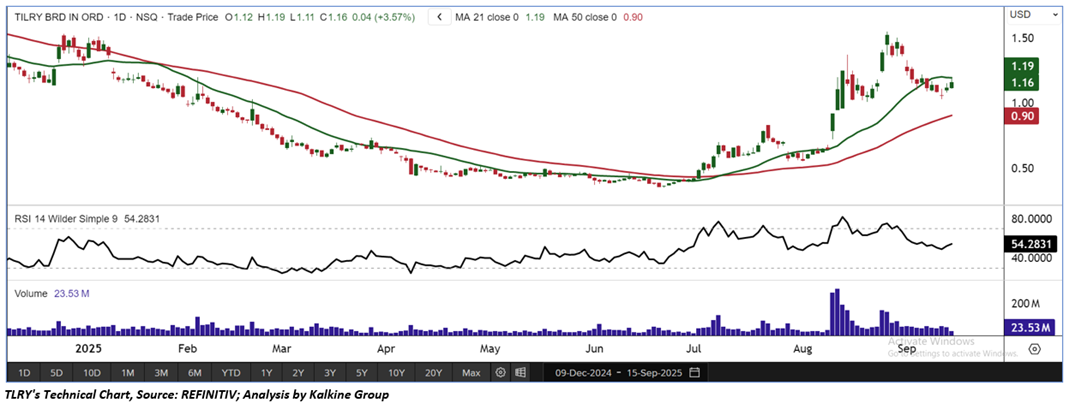
Task: Switch to 5Y range
Action: pyautogui.click(x=362, y=373)
